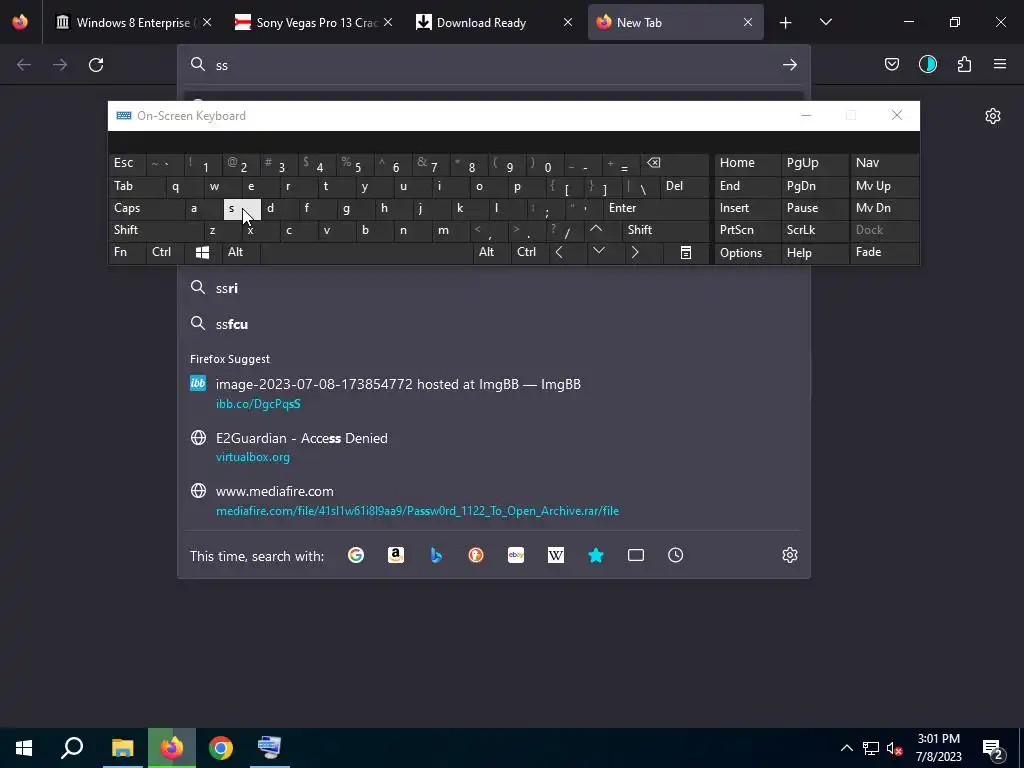This screenshot has height=768, width=1024.
Task: Open www.mediafire.com suggestion
Action: coord(493,500)
